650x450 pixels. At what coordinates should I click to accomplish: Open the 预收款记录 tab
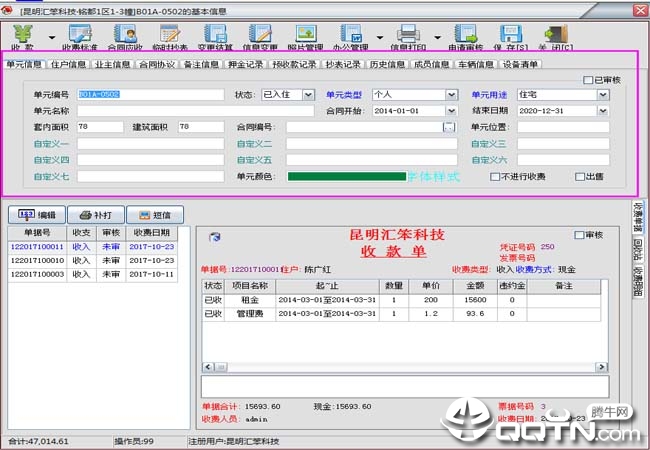coord(294,64)
